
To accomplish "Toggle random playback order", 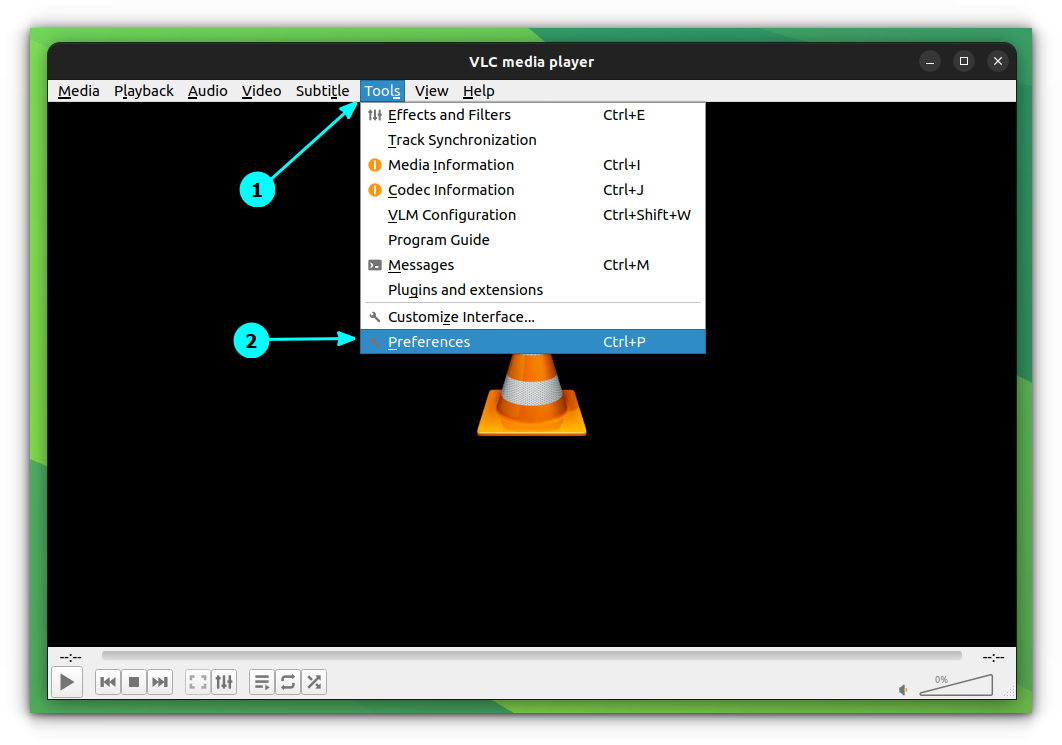I will (313, 681).
